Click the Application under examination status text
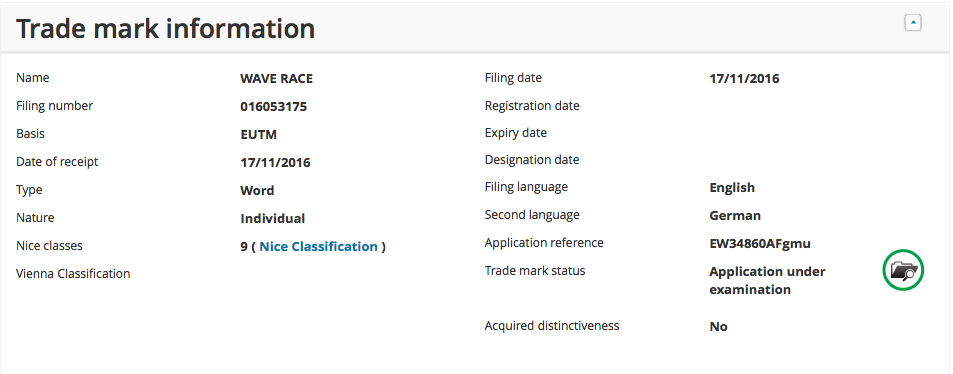The width and height of the screenshot is (953, 374). pyautogui.click(x=767, y=280)
